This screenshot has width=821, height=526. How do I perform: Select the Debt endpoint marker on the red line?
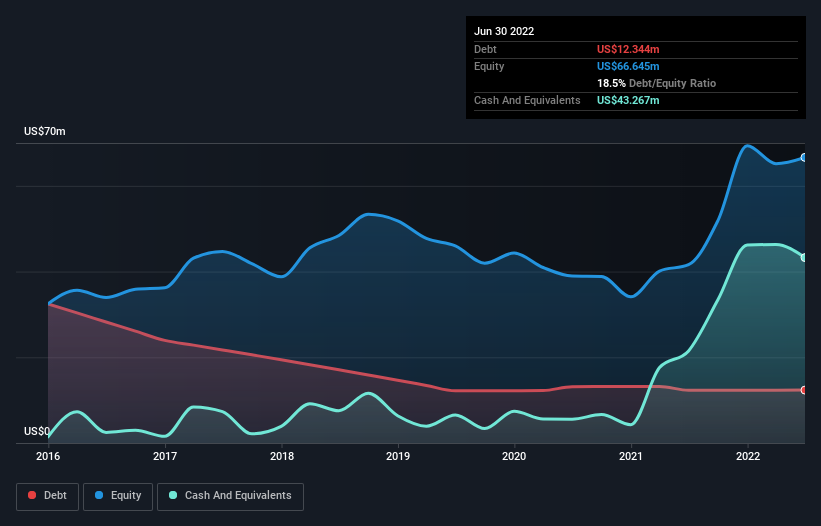click(x=804, y=390)
